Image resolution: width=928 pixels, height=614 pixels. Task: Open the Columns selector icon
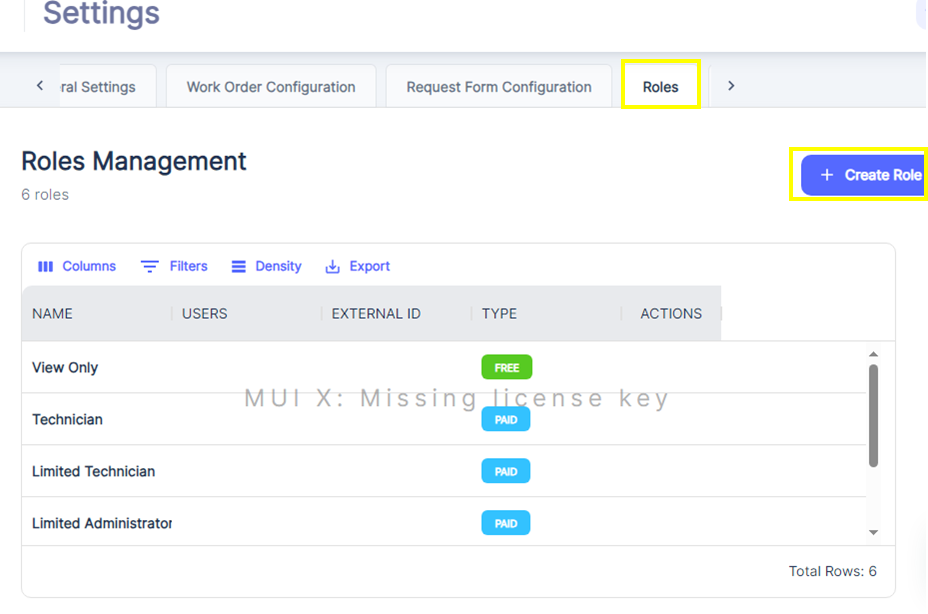tap(45, 267)
